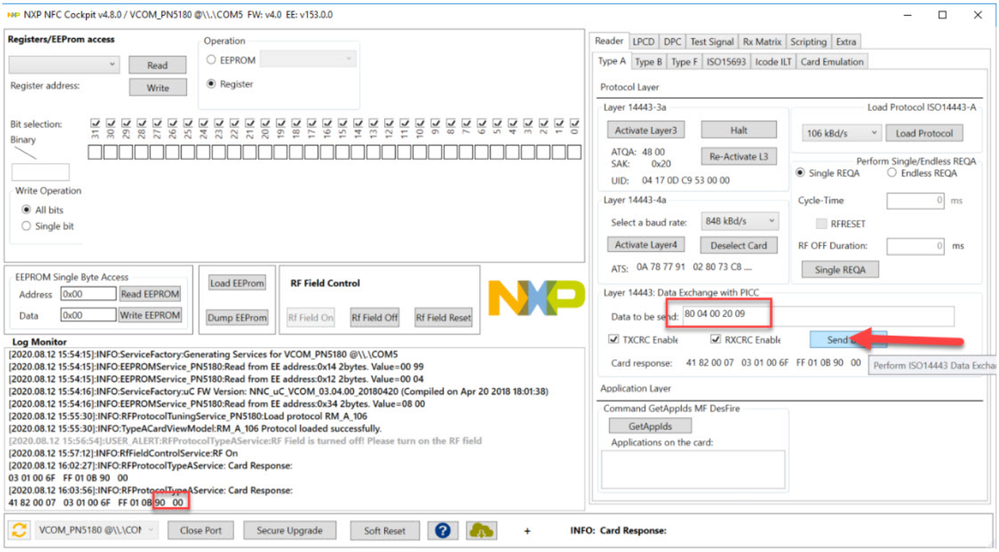This screenshot has width=999, height=552.
Task: Click the Activate Layer3 button
Action: (x=646, y=130)
